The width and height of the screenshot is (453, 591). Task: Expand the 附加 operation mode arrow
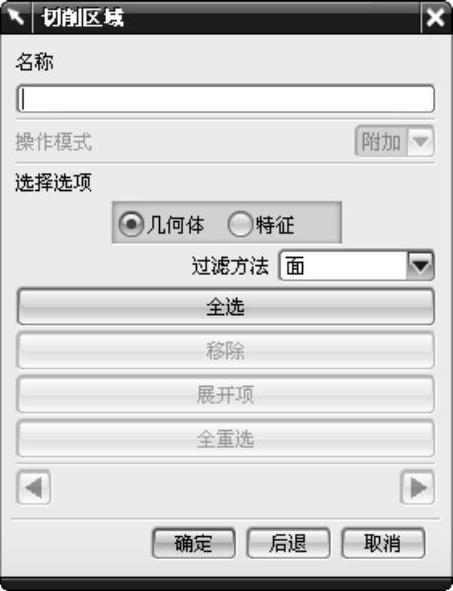(x=420, y=142)
